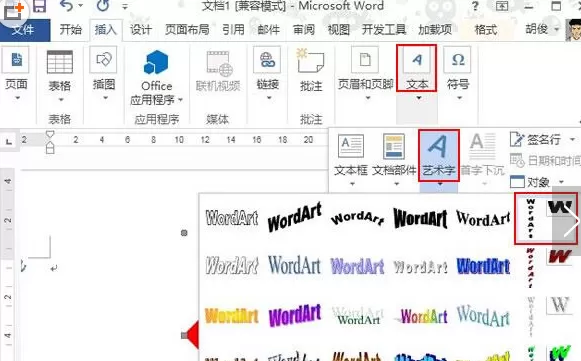
Task: Select the green shadowed WordArt style
Action: pyautogui.click(x=357, y=315)
